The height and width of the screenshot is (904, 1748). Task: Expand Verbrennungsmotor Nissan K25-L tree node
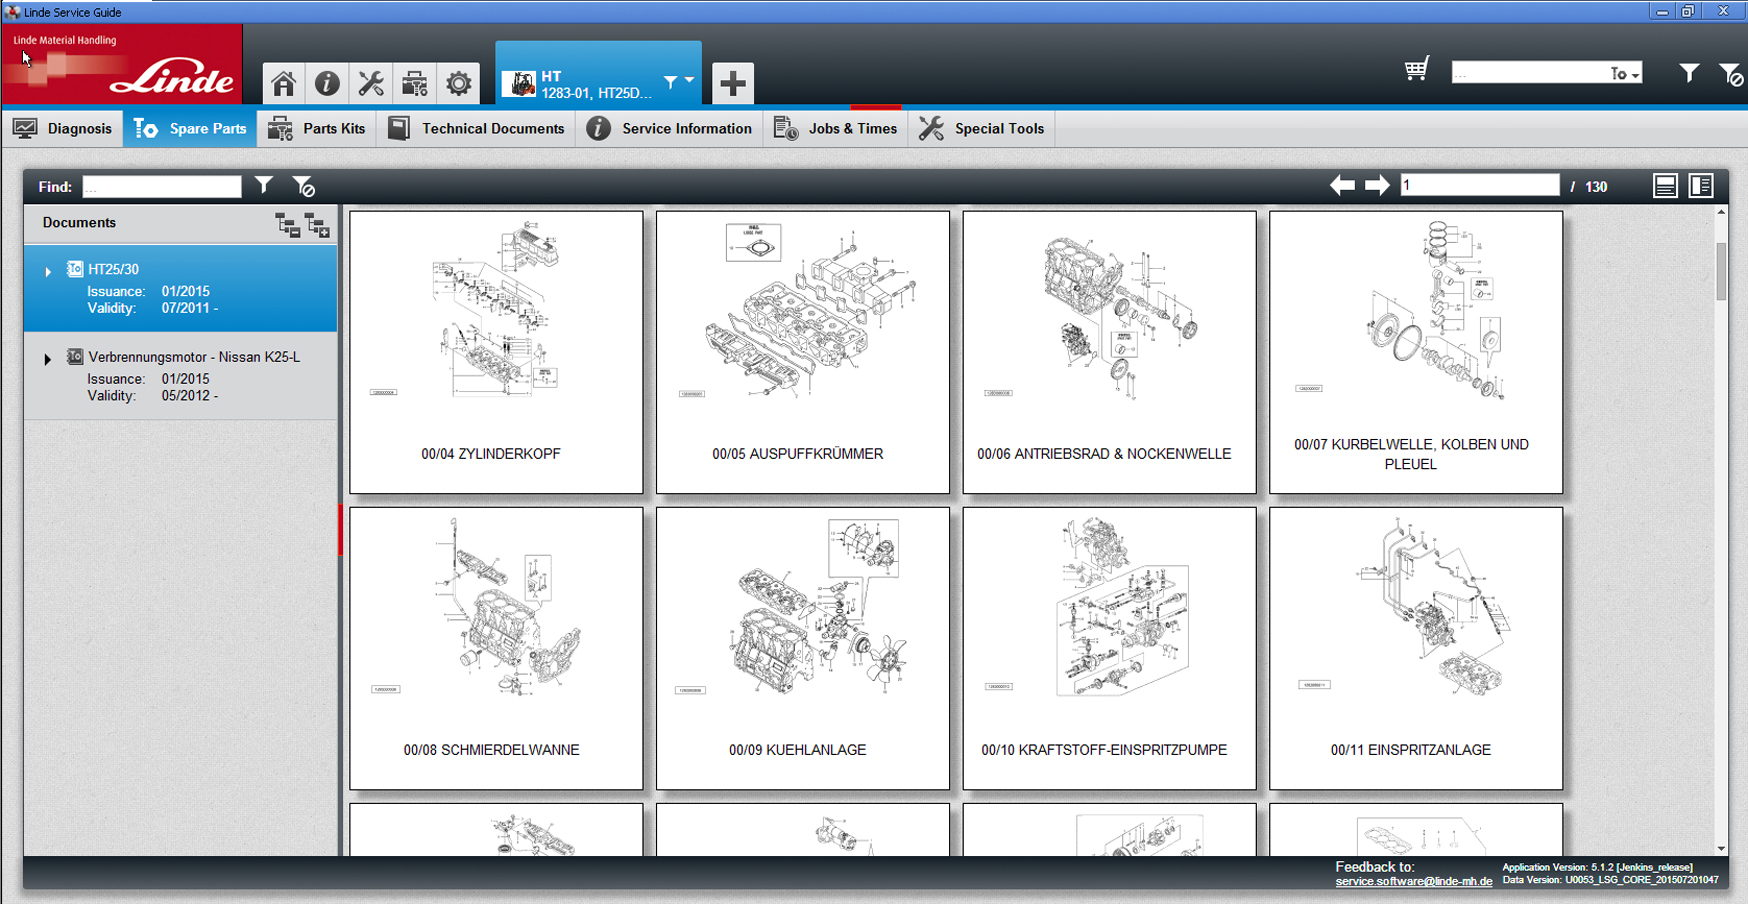pos(47,359)
